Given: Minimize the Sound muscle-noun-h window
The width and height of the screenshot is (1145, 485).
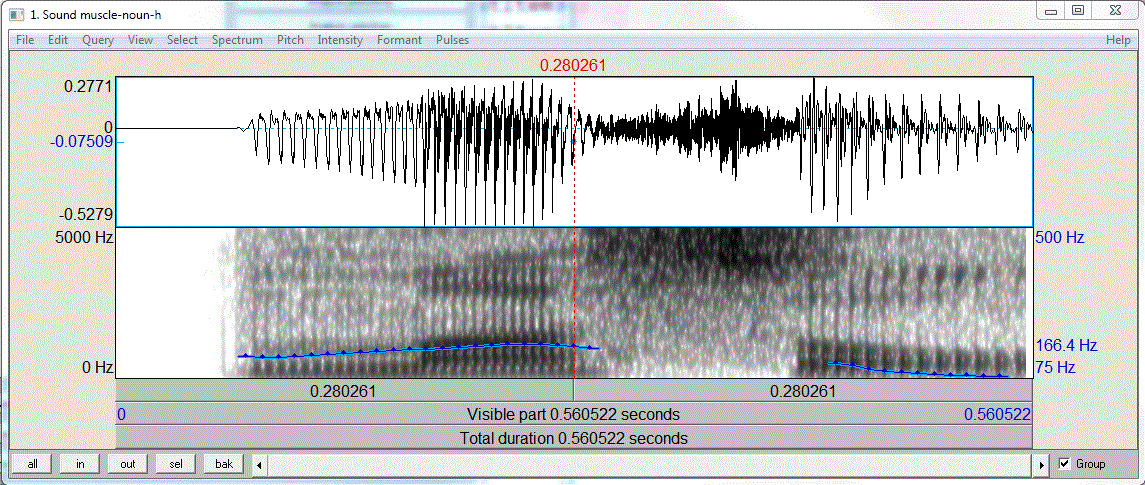Looking at the screenshot, I should [1052, 10].
